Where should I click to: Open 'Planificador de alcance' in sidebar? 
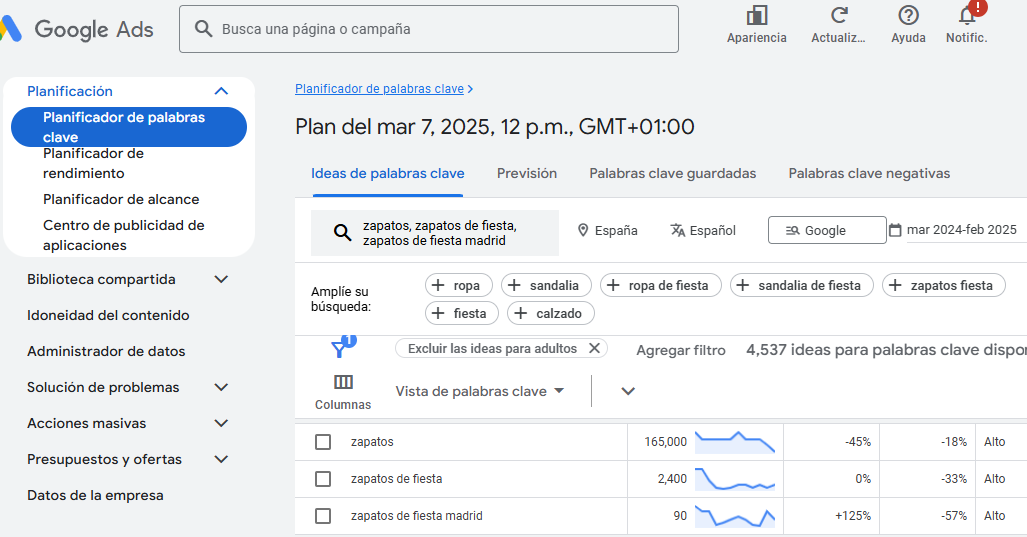coord(121,199)
